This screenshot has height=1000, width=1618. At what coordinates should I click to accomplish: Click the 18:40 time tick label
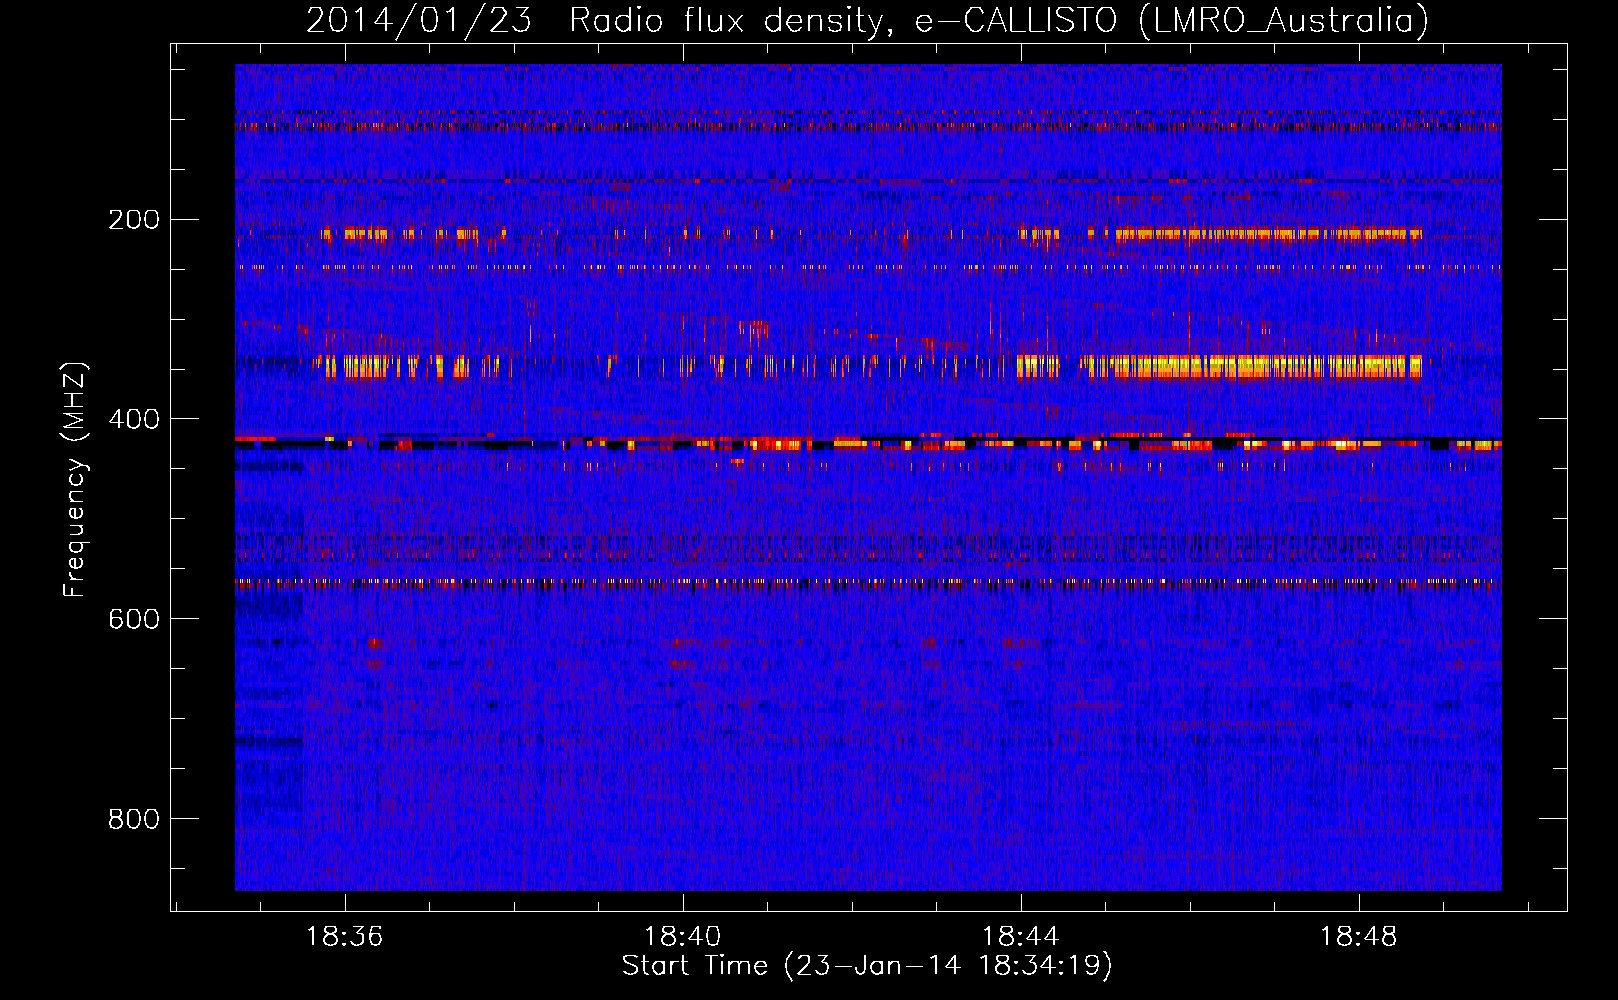coord(683,937)
